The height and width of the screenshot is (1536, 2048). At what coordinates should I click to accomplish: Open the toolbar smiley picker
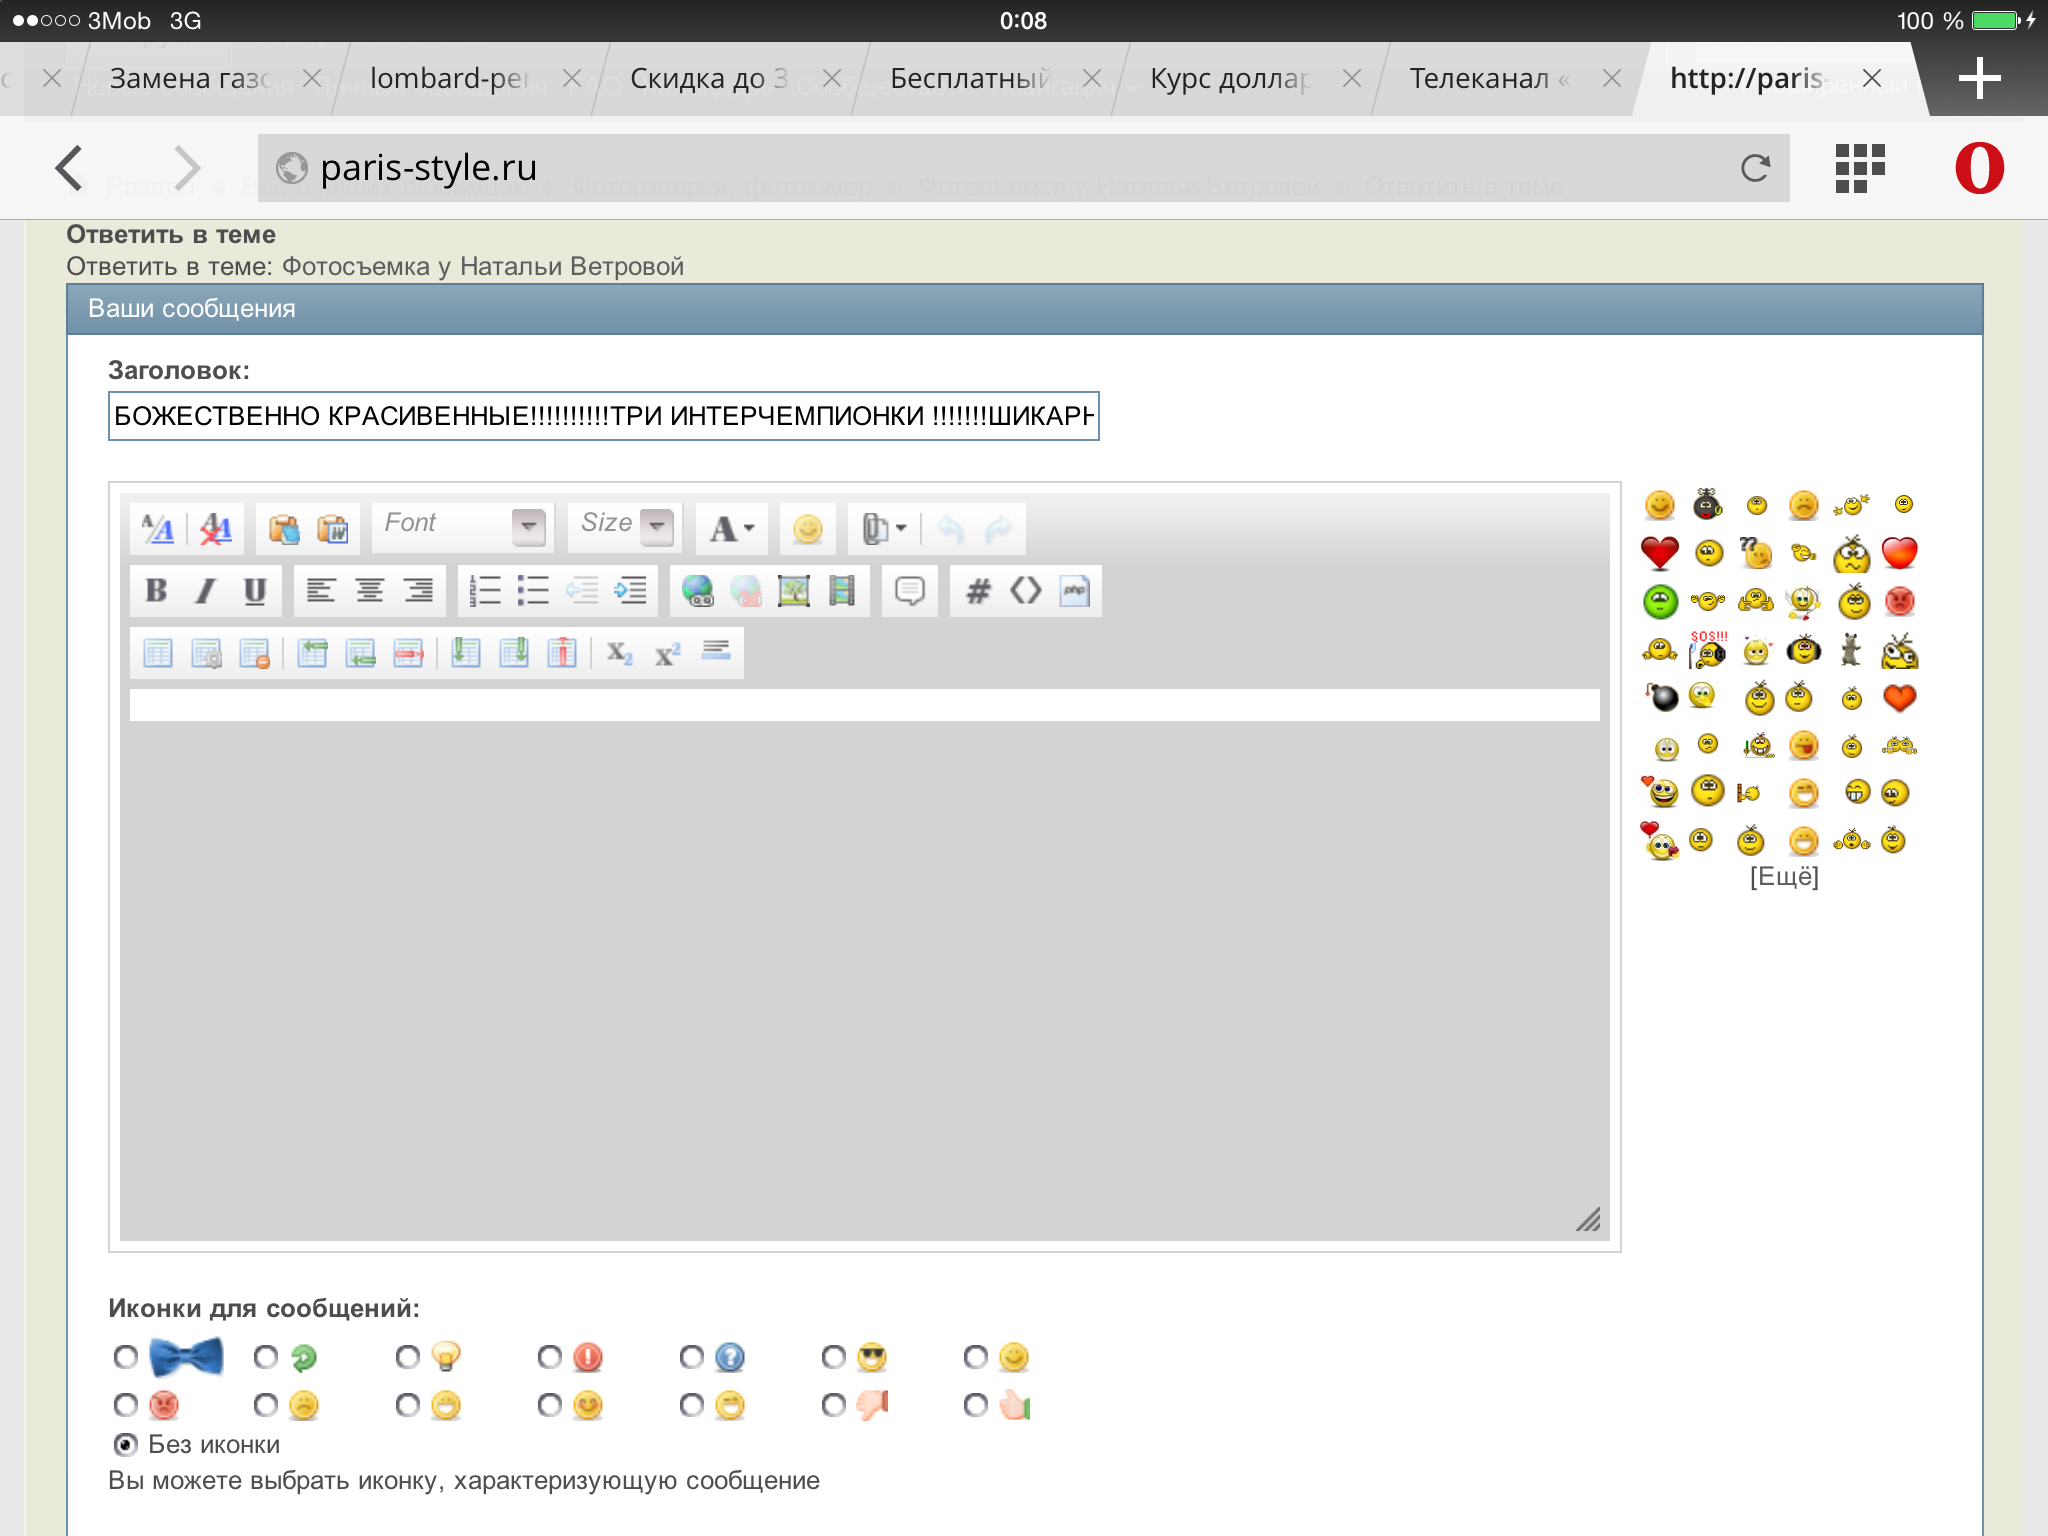[807, 529]
